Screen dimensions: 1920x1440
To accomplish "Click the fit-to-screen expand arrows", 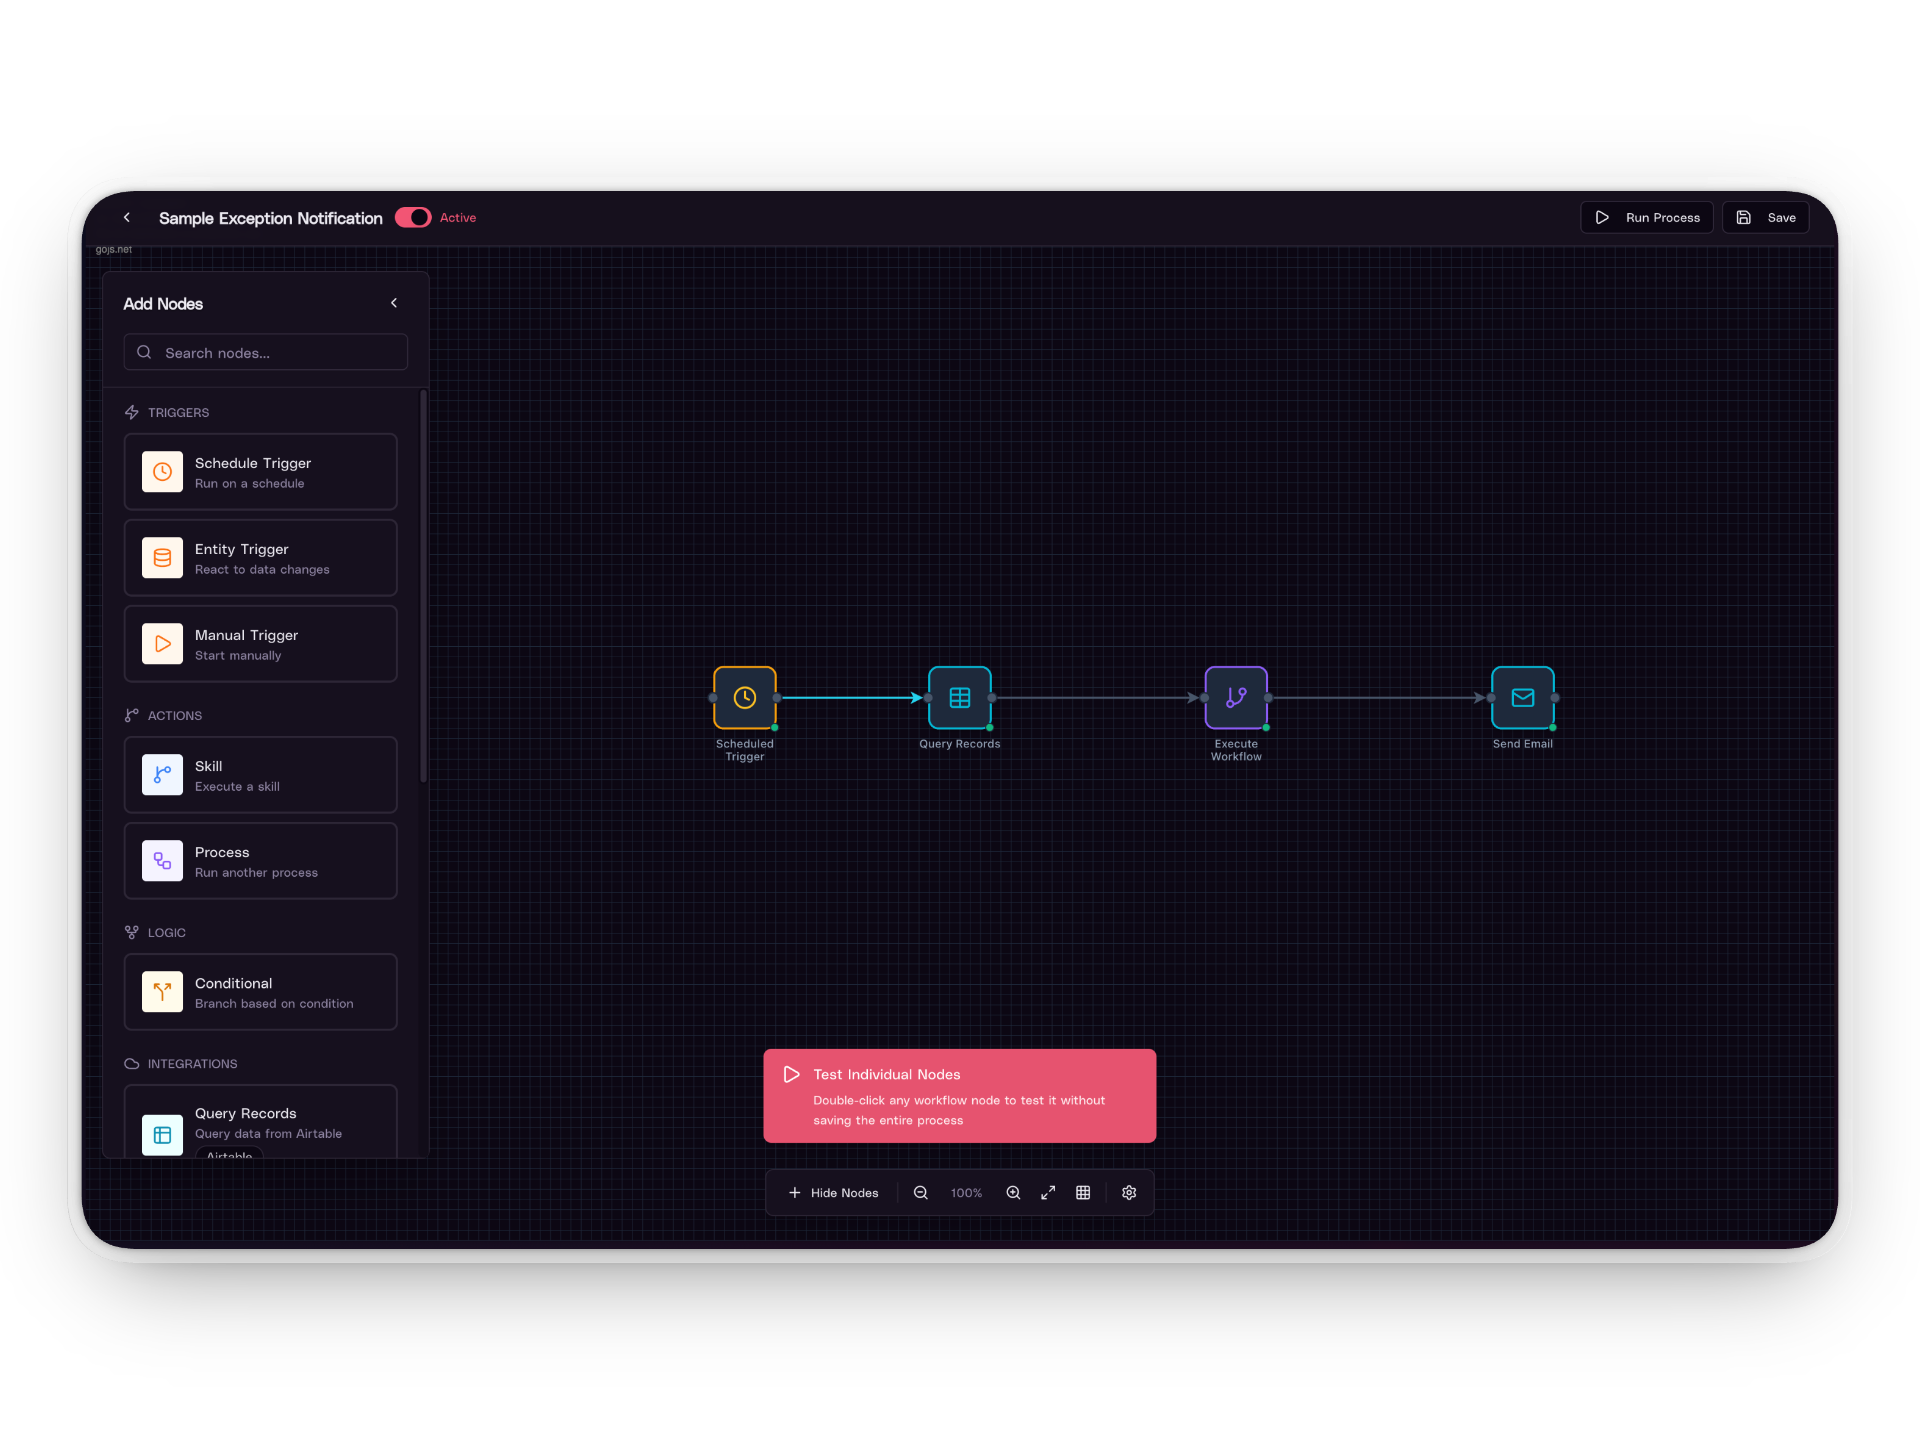I will [1048, 1192].
